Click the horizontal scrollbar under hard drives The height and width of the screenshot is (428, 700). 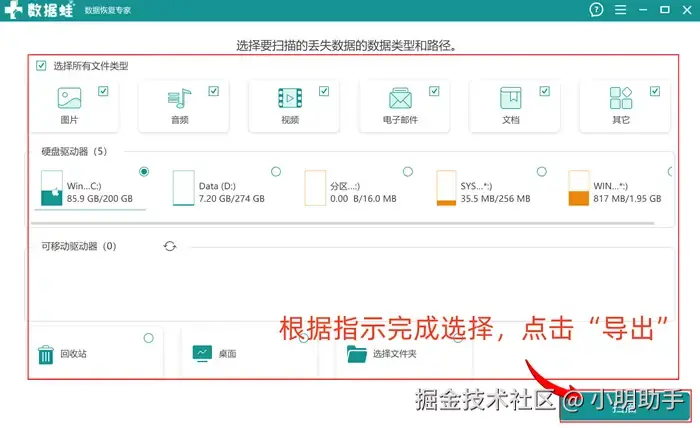tap(343, 223)
